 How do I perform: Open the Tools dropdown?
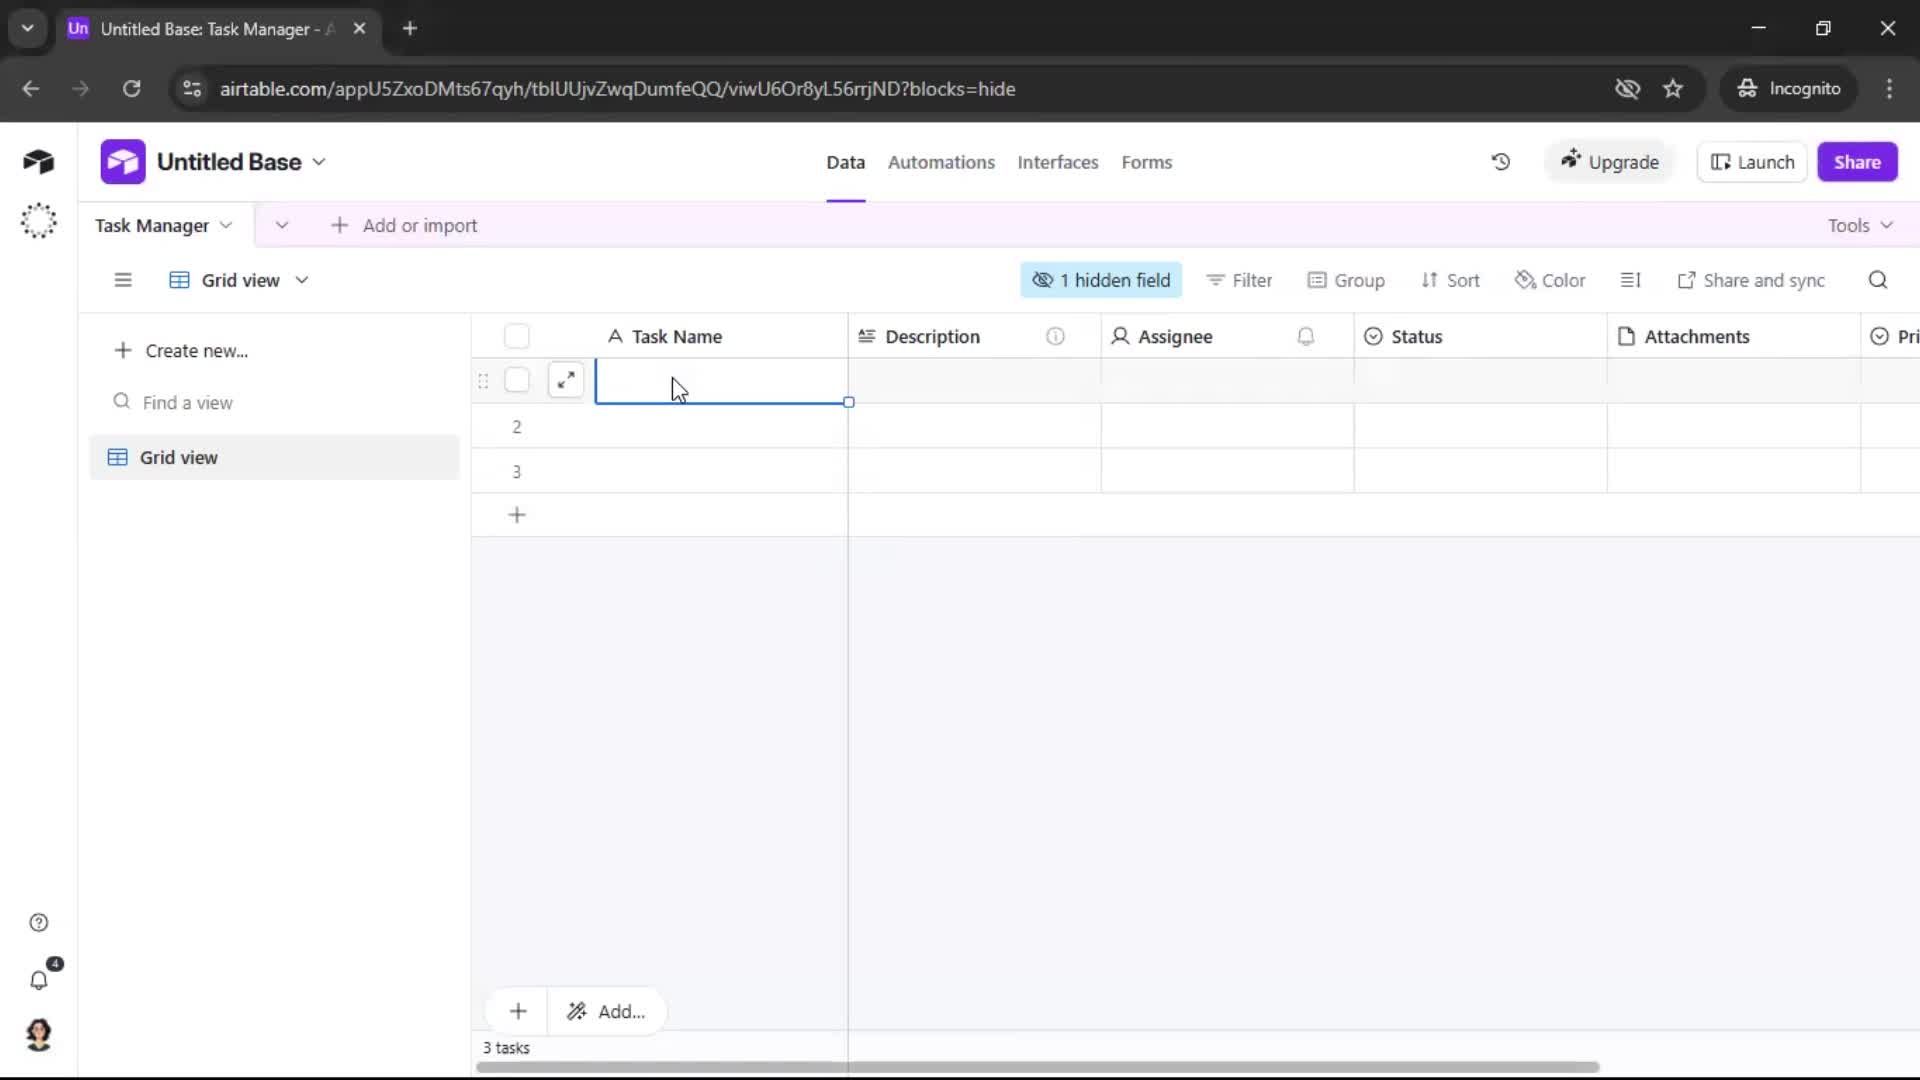pyautogui.click(x=1860, y=225)
